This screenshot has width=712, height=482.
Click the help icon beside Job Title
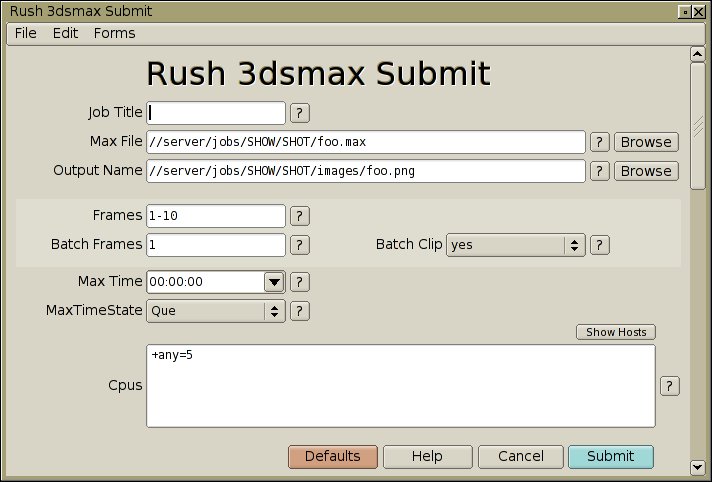[299, 113]
